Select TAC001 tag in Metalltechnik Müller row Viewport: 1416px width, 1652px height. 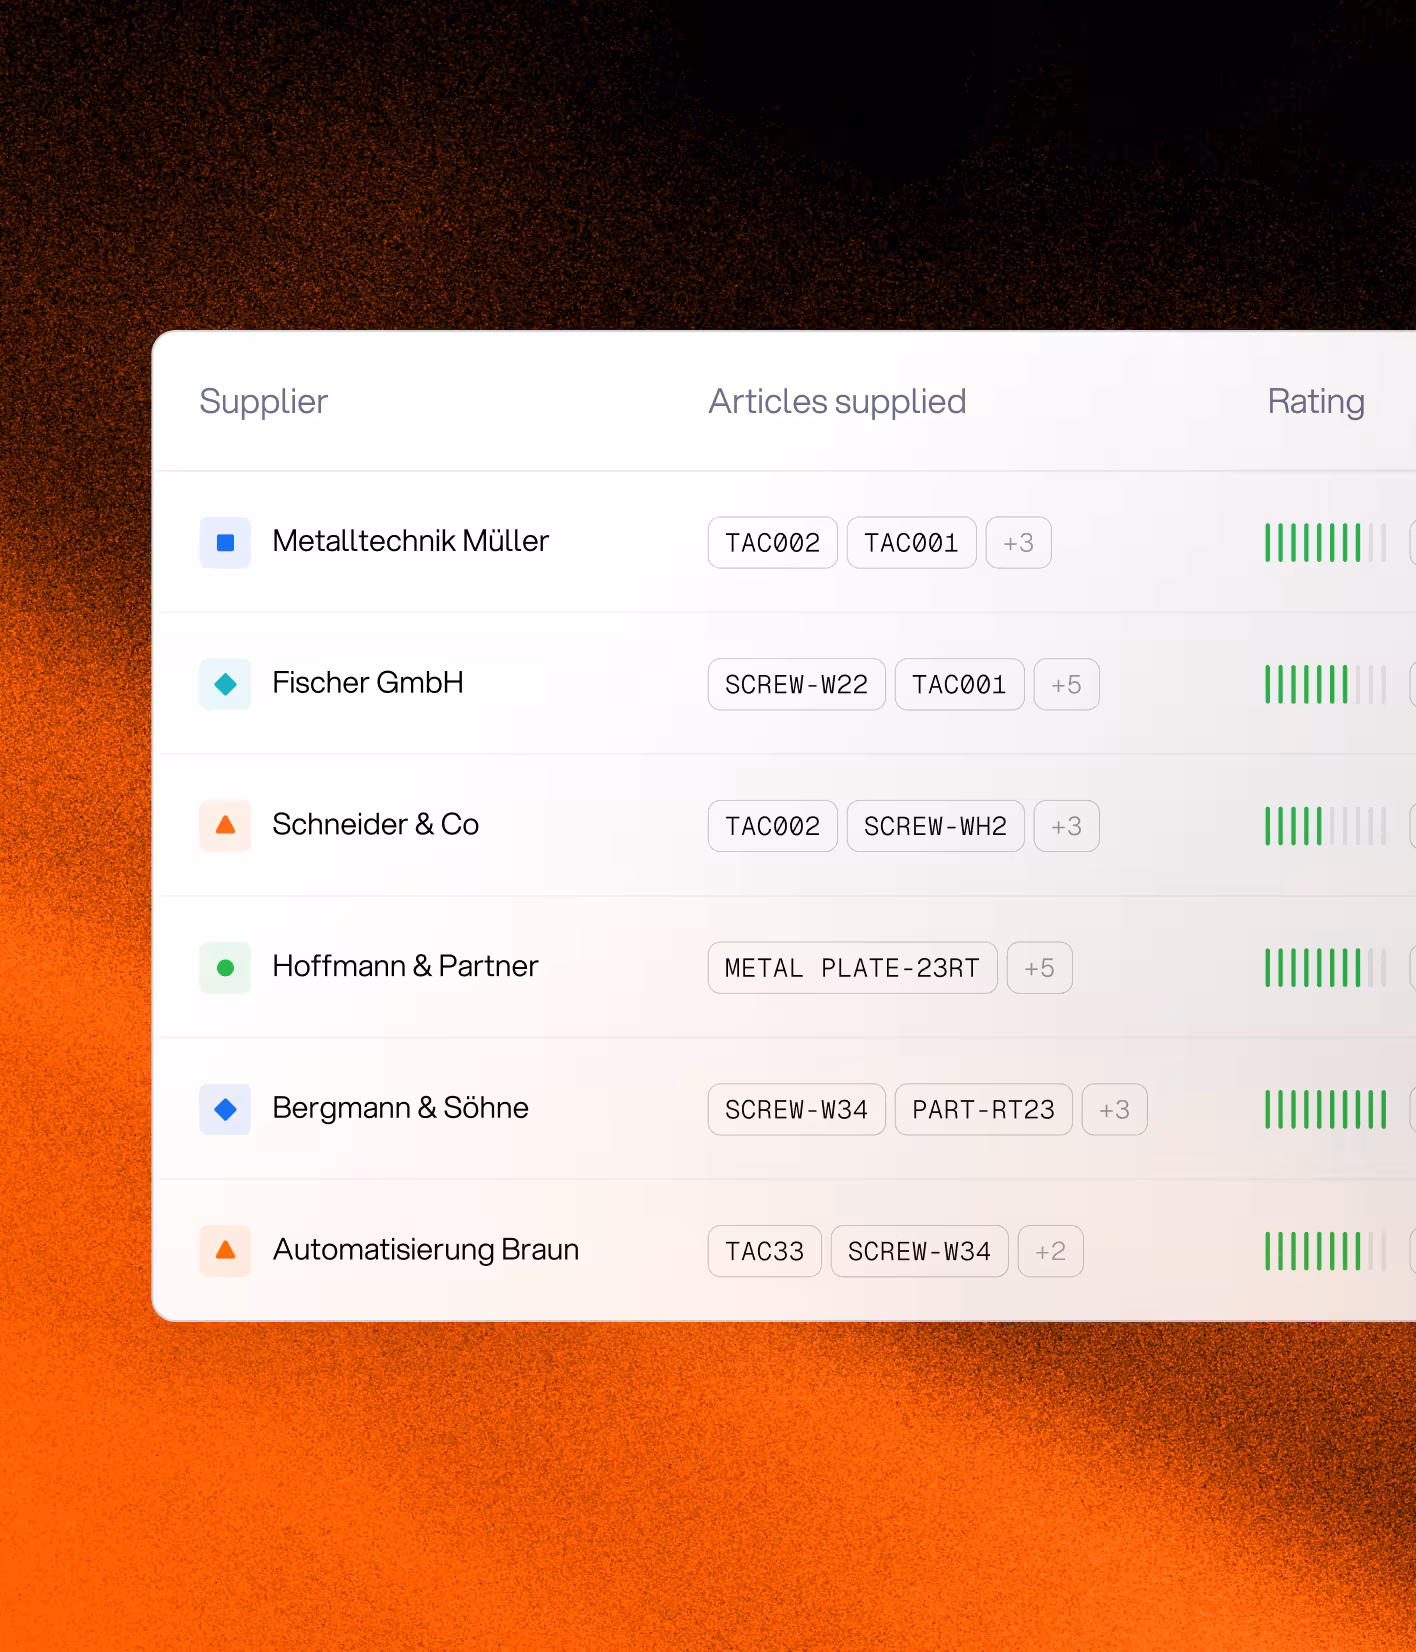pyautogui.click(x=912, y=542)
